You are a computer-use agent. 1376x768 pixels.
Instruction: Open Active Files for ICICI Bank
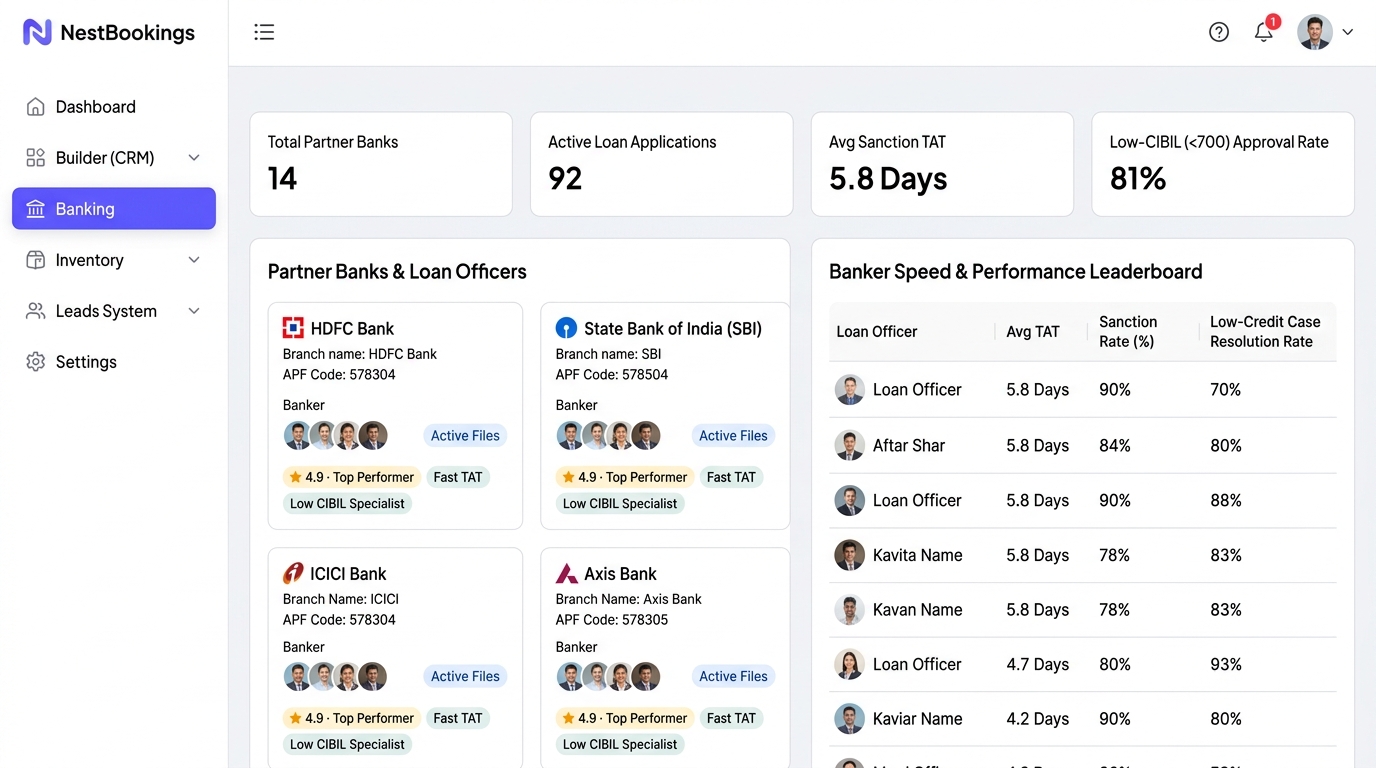(x=465, y=677)
